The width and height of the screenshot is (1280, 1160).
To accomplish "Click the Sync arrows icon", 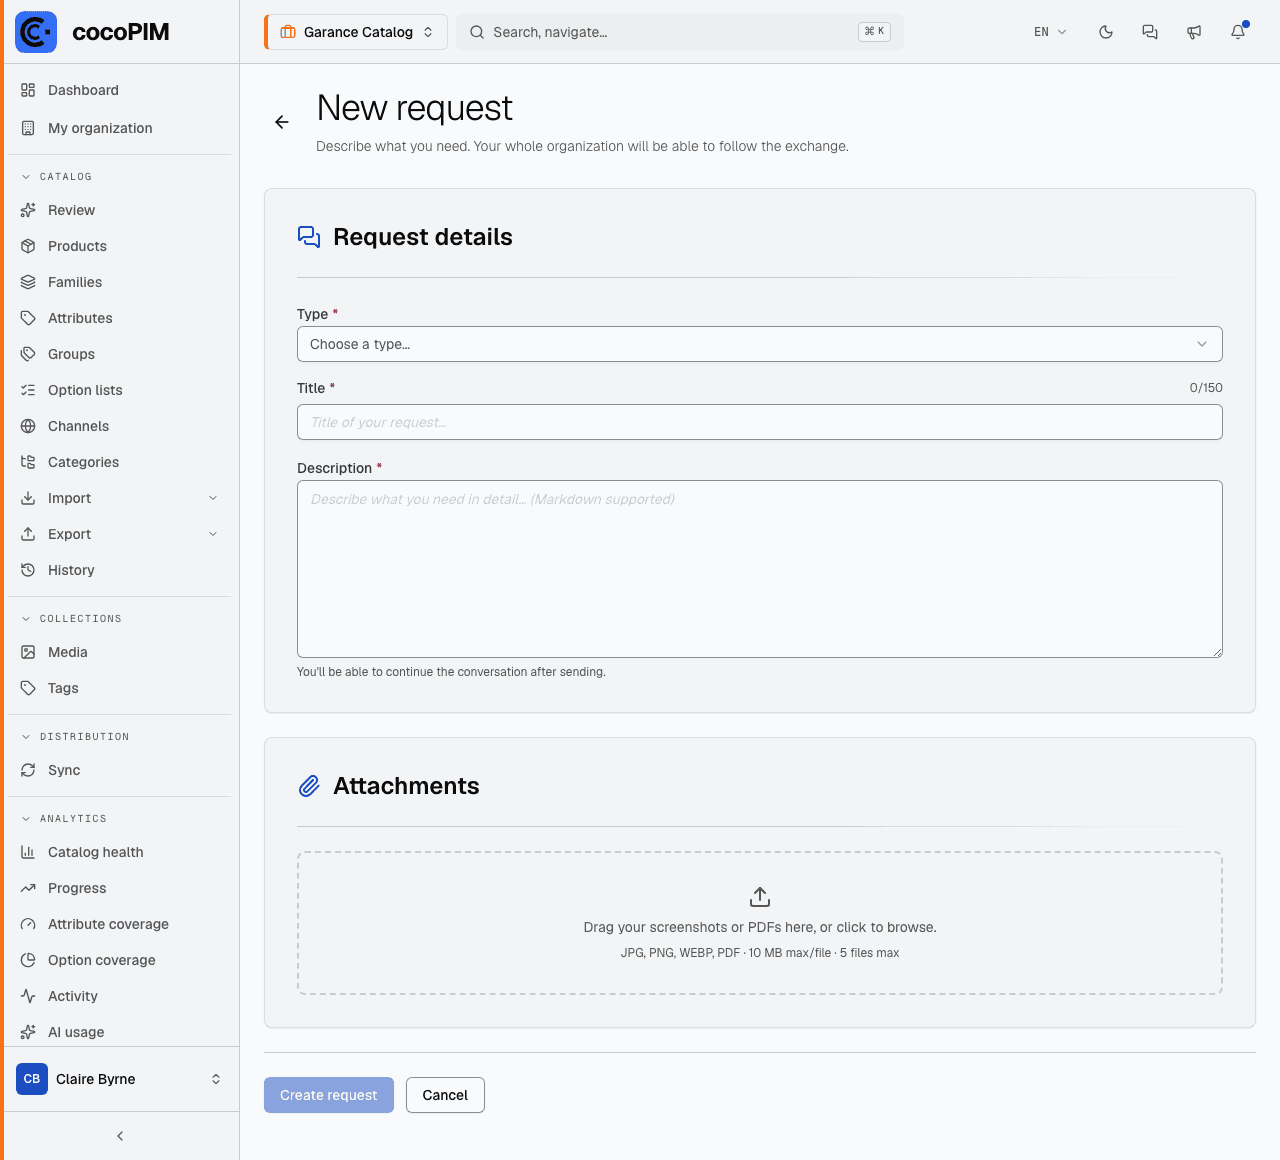I will [x=28, y=770].
